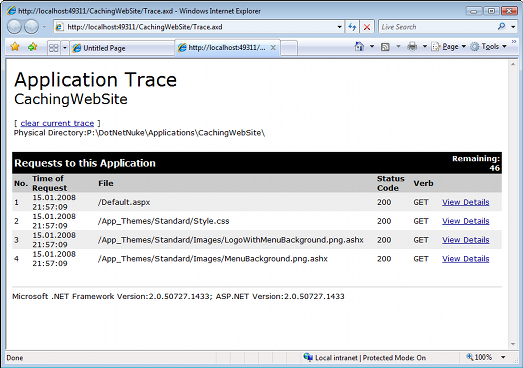Click the .NET Framework Version footer text

point(178,296)
